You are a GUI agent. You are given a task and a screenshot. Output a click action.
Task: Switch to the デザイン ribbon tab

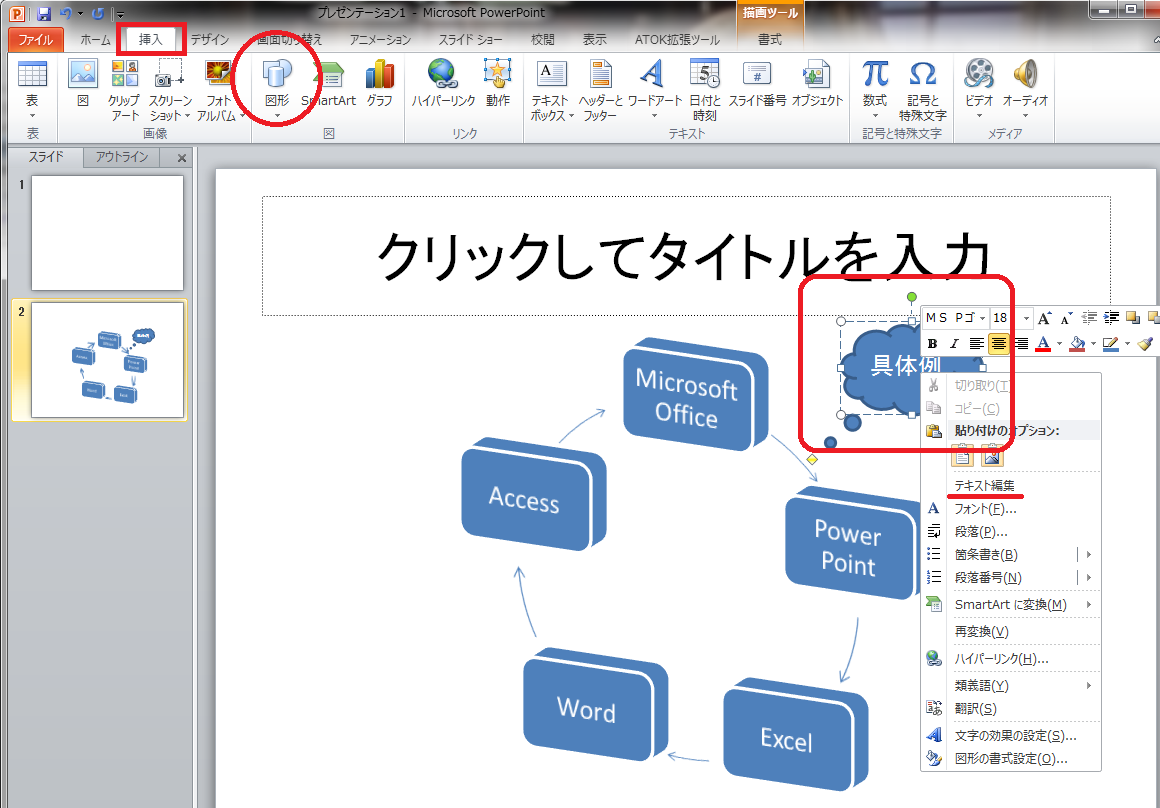[210, 39]
